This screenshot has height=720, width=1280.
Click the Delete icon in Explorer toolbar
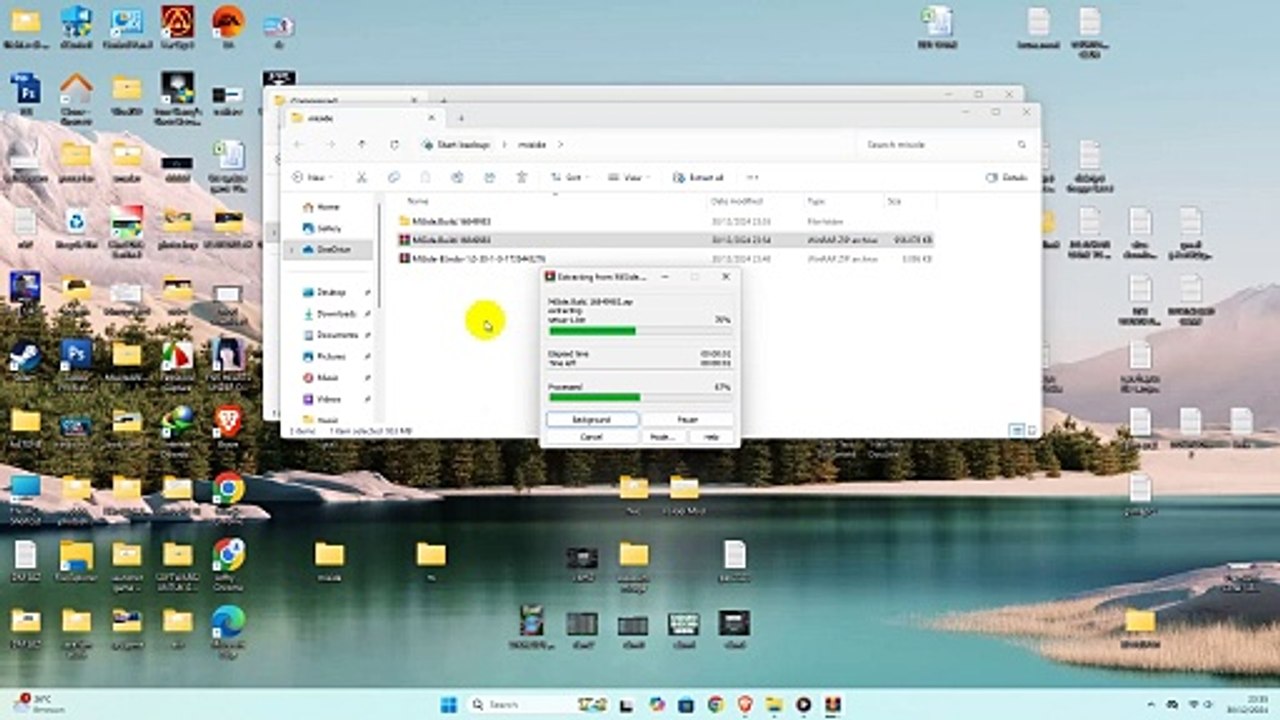[x=521, y=177]
